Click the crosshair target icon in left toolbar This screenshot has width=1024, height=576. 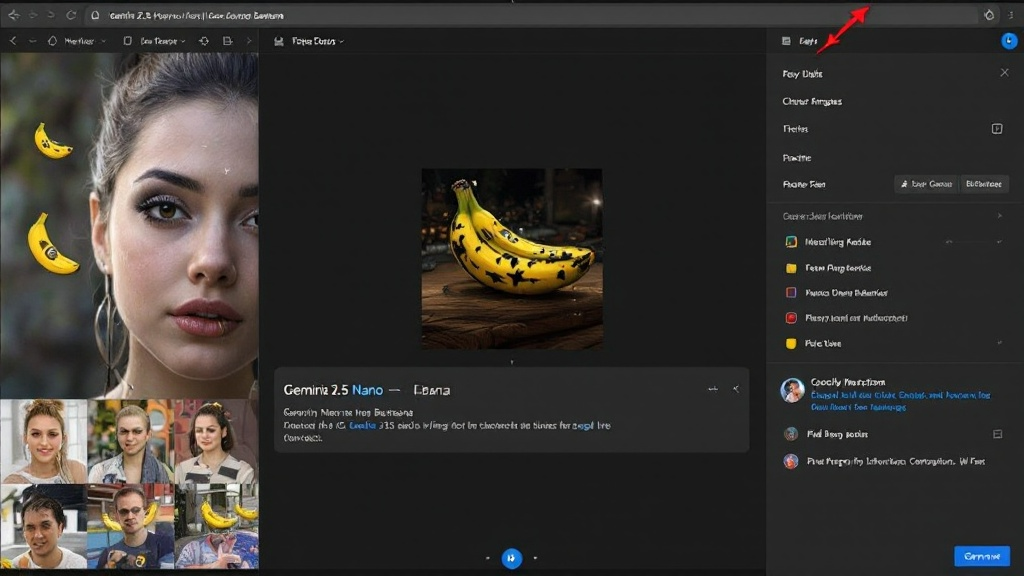click(204, 40)
